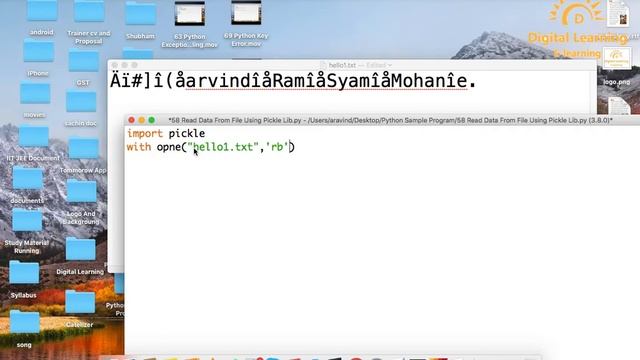
Task: Click the garbled text line in hello1.txt
Action: [x=293, y=81]
